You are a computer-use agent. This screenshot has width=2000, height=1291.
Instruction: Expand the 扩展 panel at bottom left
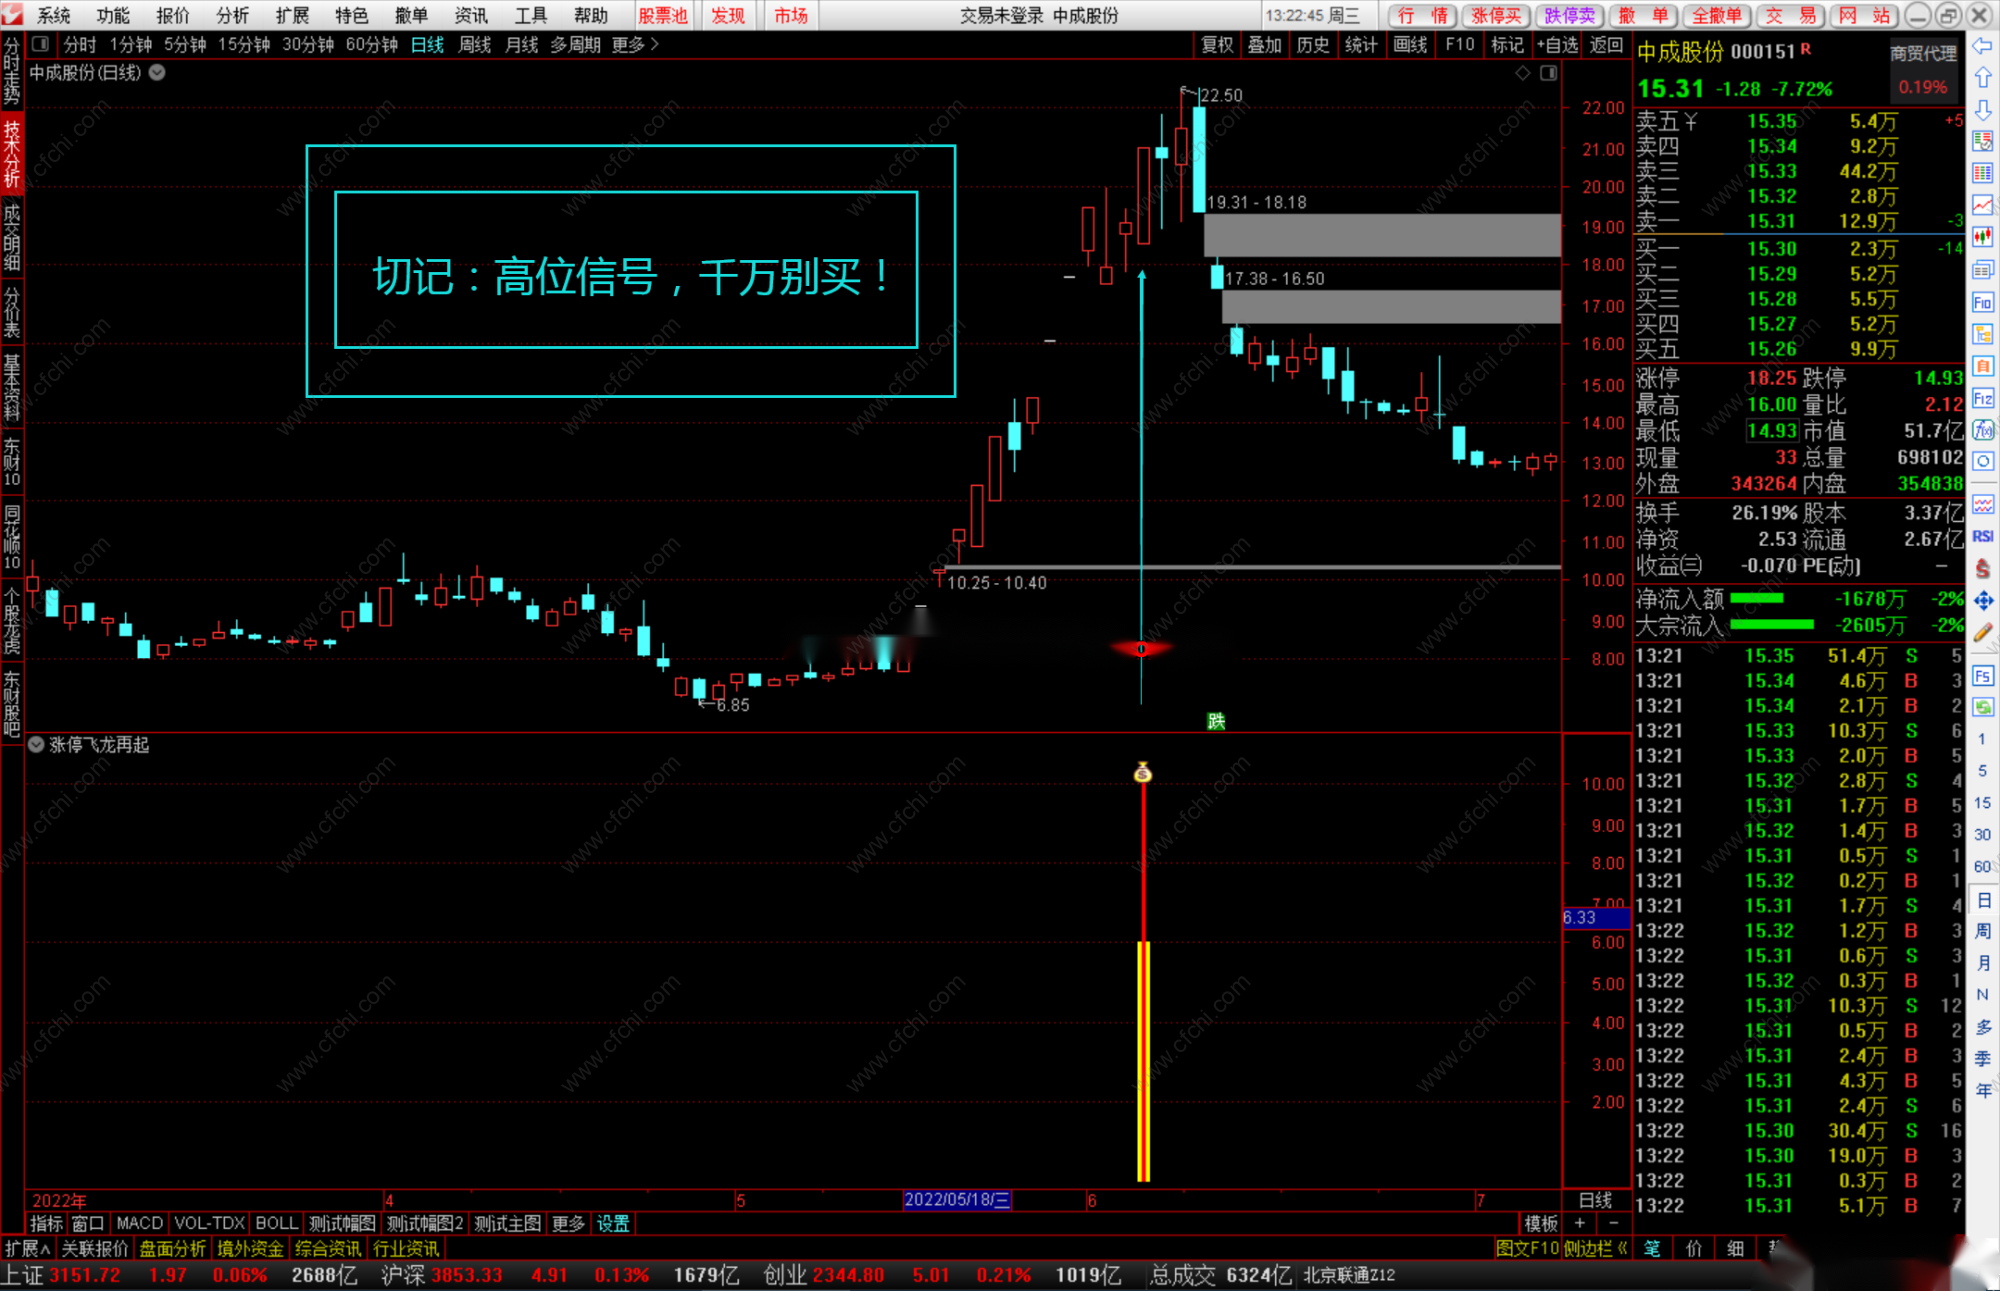point(27,1249)
